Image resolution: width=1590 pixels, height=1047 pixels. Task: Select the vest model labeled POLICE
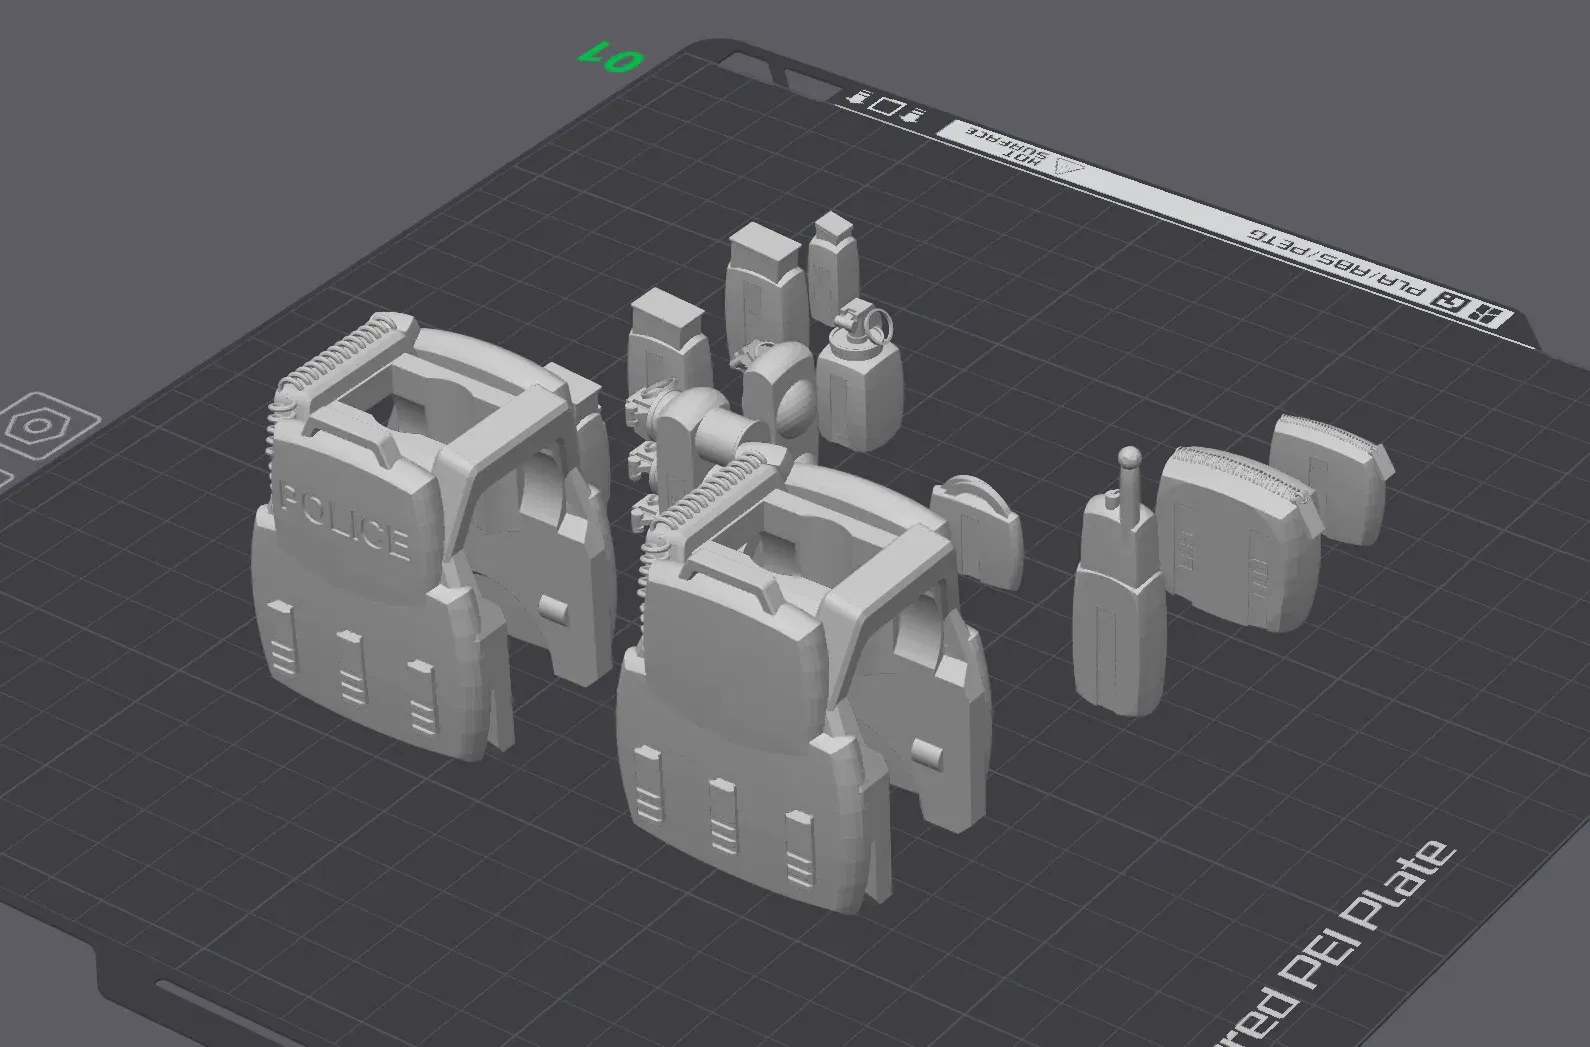(400, 560)
